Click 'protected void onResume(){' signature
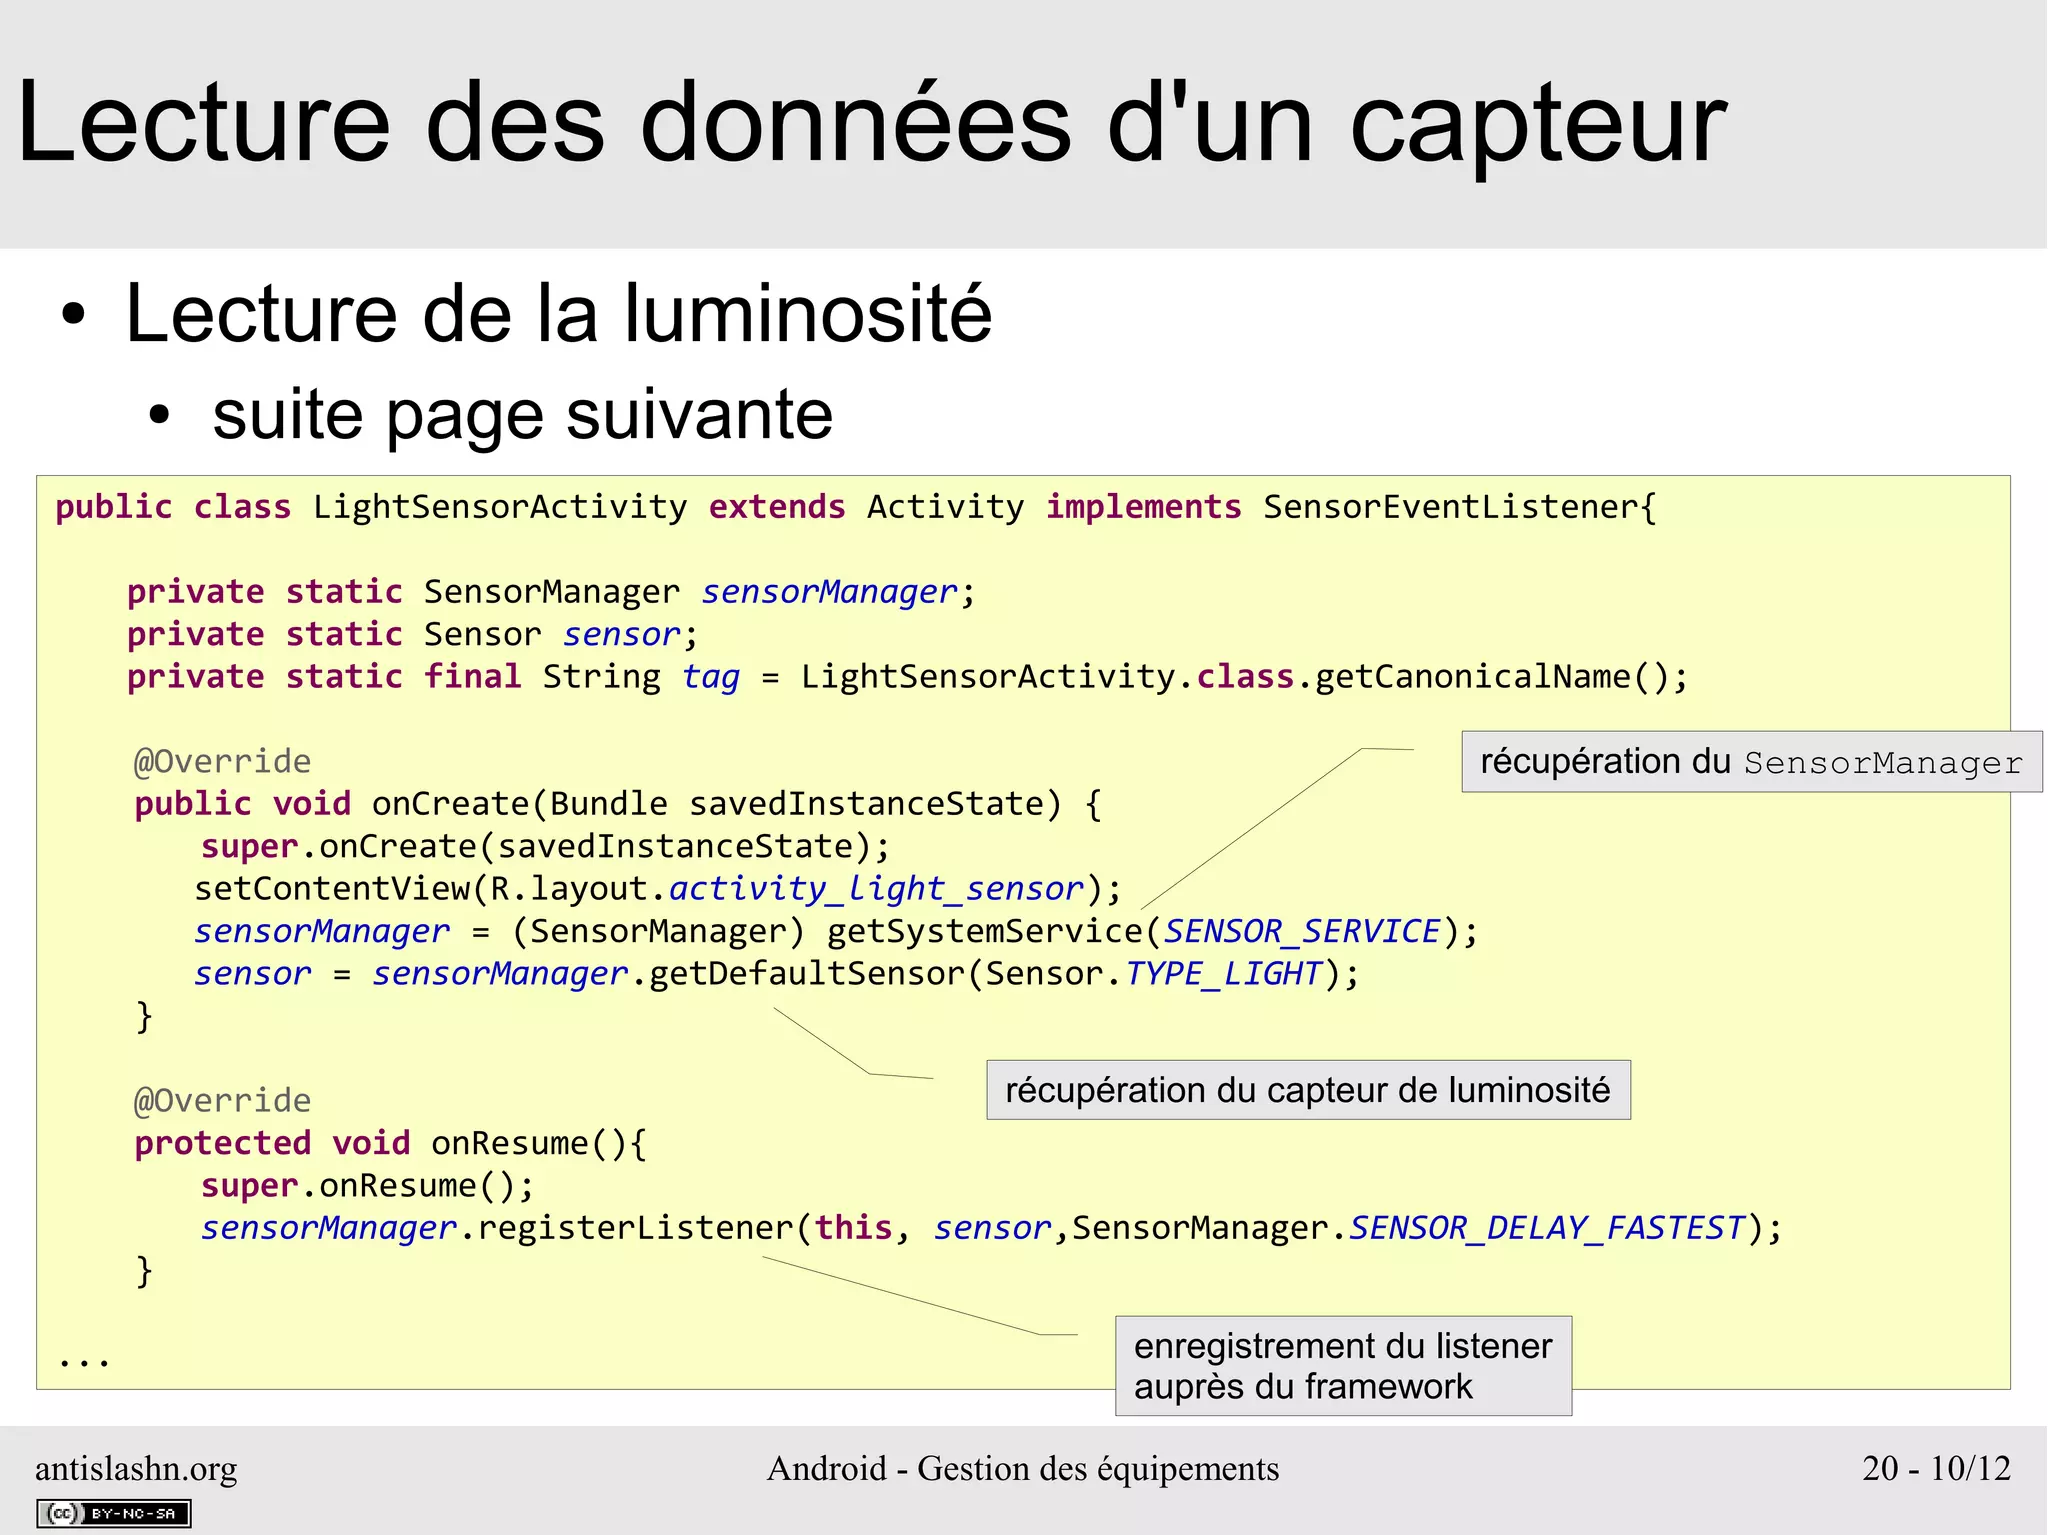The height and width of the screenshot is (1535, 2048). pos(391,1143)
